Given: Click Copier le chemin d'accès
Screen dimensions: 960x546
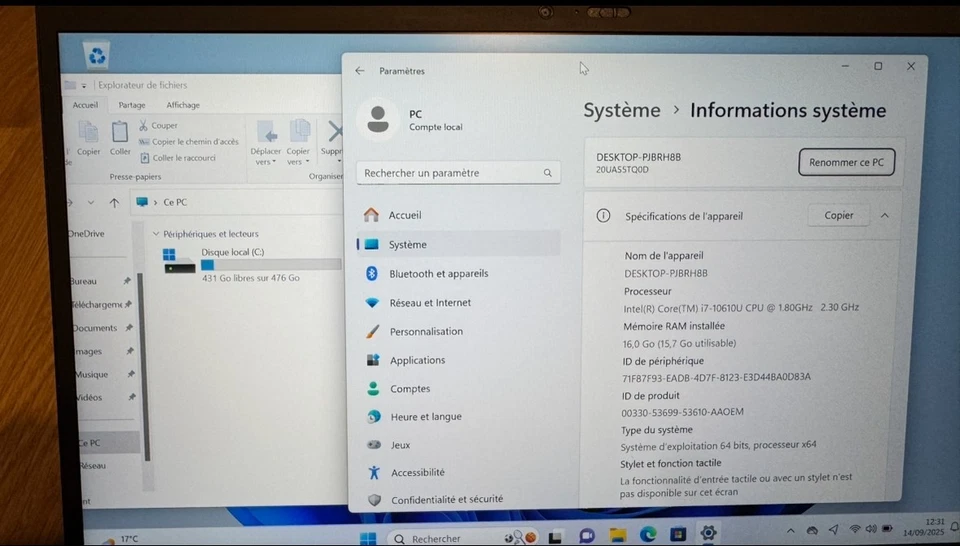Looking at the screenshot, I should (x=189, y=141).
